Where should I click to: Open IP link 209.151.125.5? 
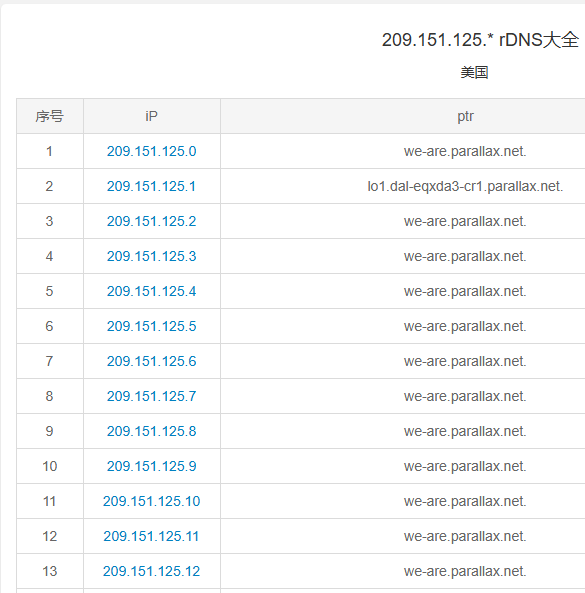152,326
